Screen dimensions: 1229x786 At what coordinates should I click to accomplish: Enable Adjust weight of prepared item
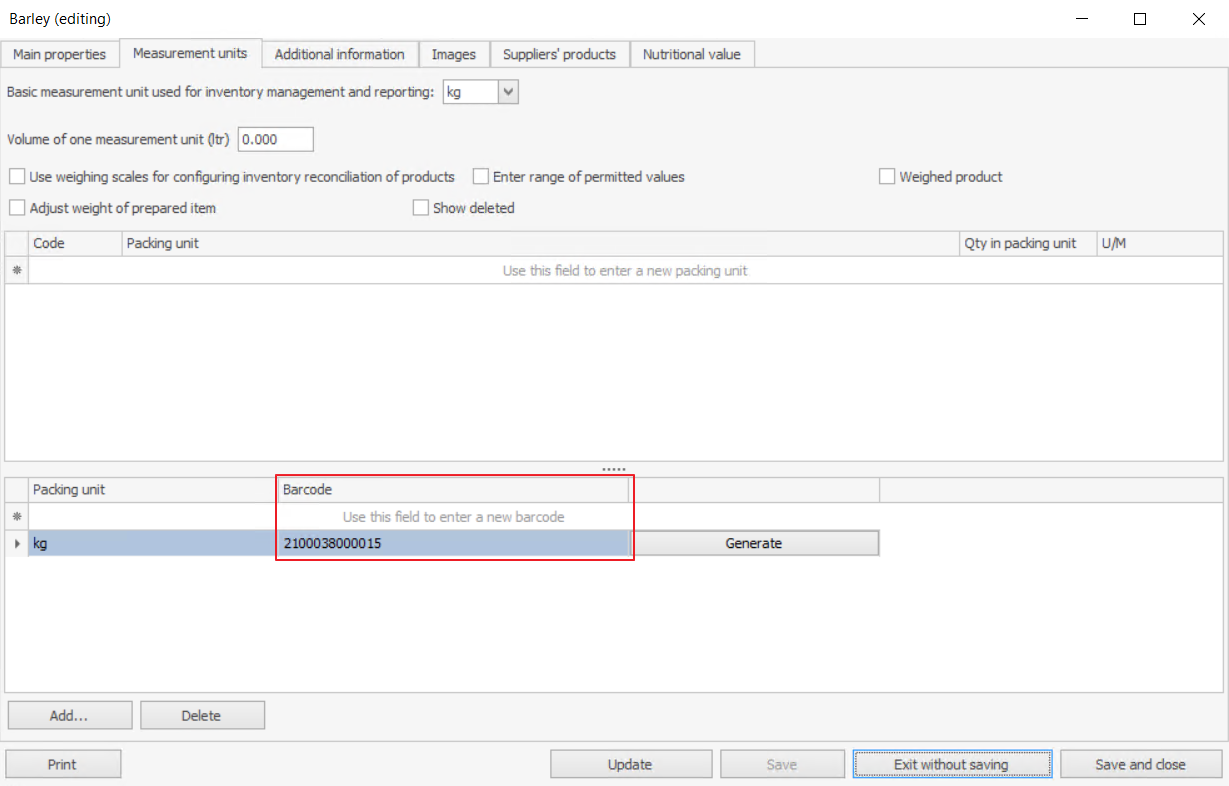17,208
